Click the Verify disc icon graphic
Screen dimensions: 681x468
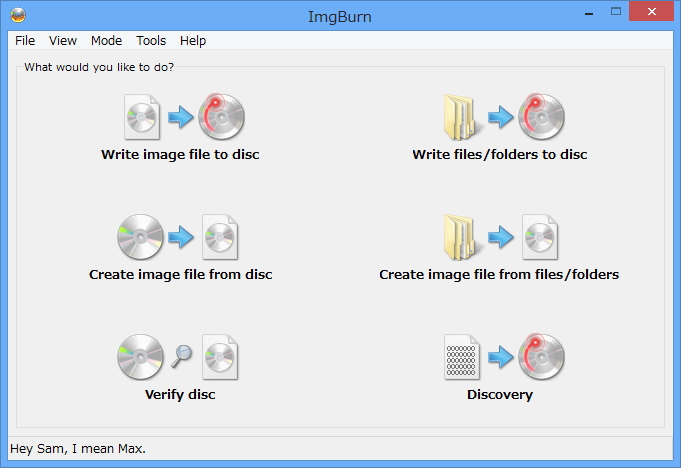point(178,357)
